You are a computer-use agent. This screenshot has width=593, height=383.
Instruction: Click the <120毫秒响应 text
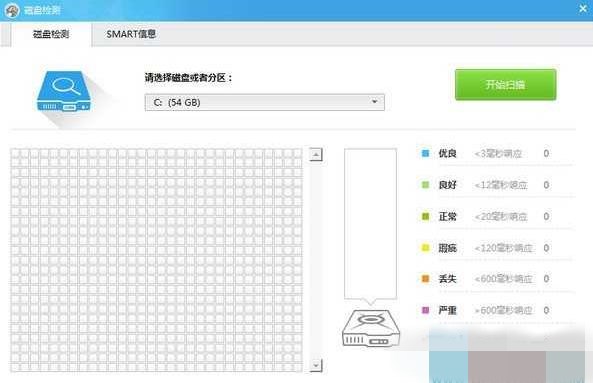click(x=503, y=248)
